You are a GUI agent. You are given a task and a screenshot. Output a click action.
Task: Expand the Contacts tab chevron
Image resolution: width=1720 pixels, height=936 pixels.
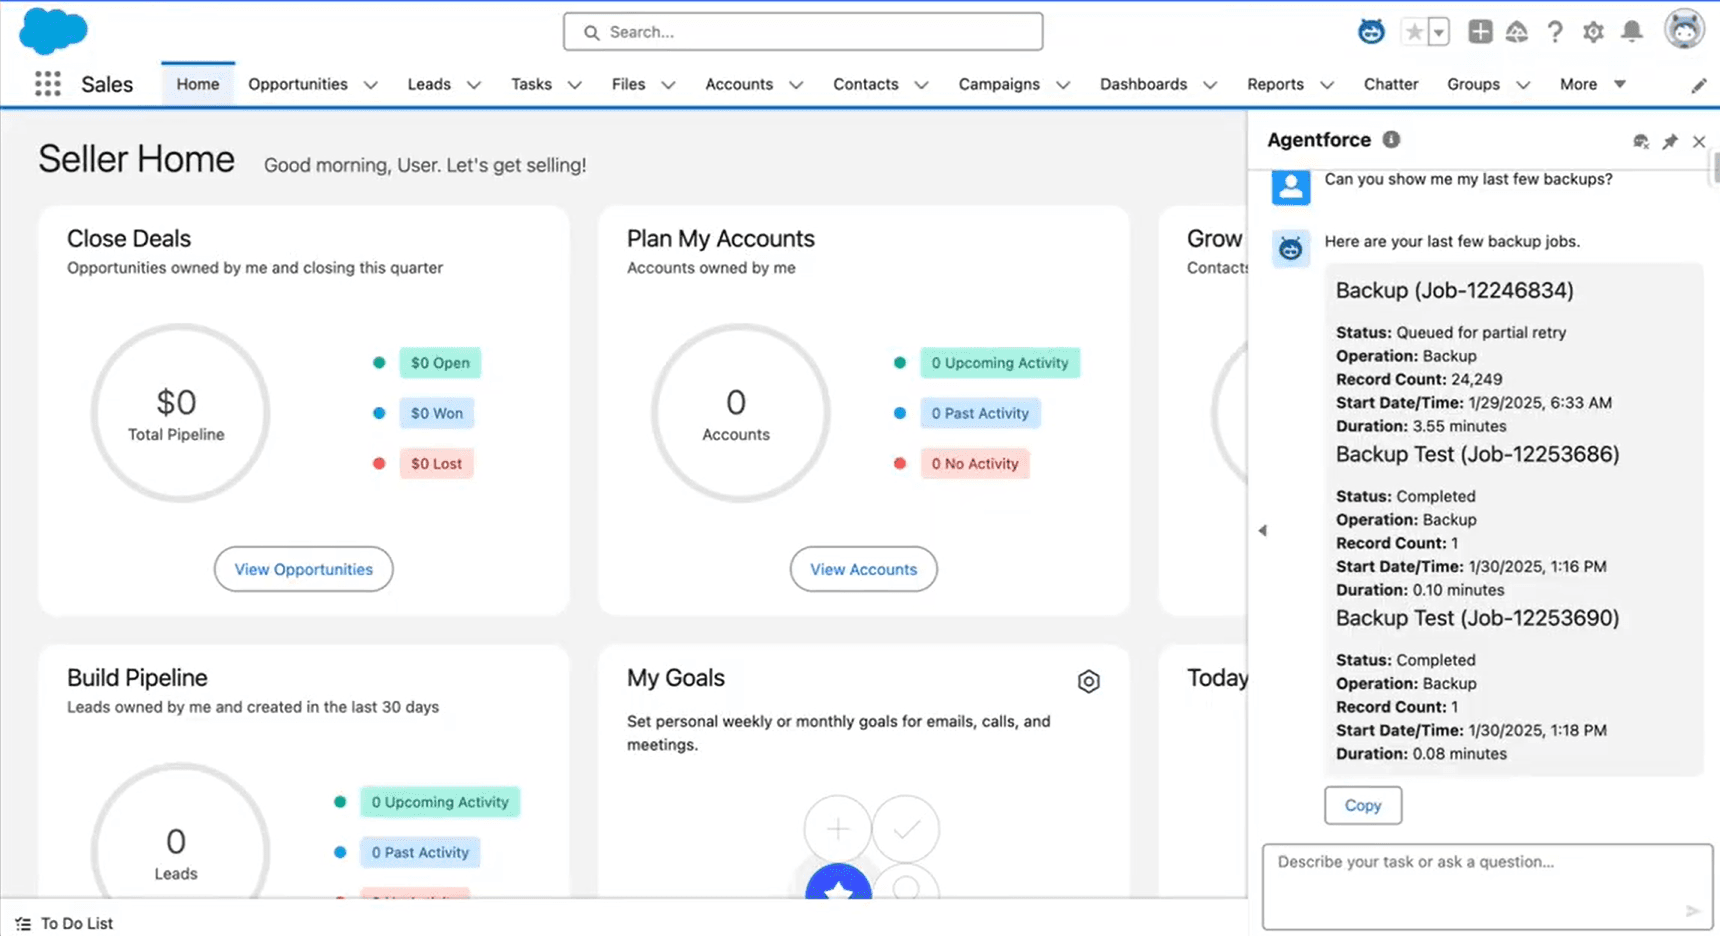click(922, 85)
